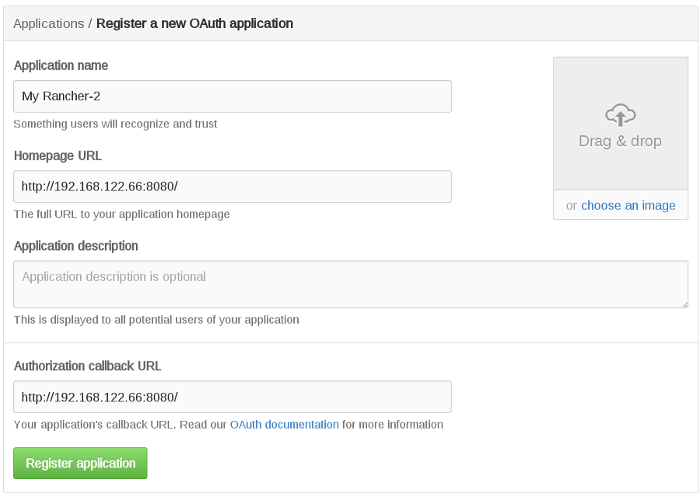Click the green Register application button

coord(80,463)
